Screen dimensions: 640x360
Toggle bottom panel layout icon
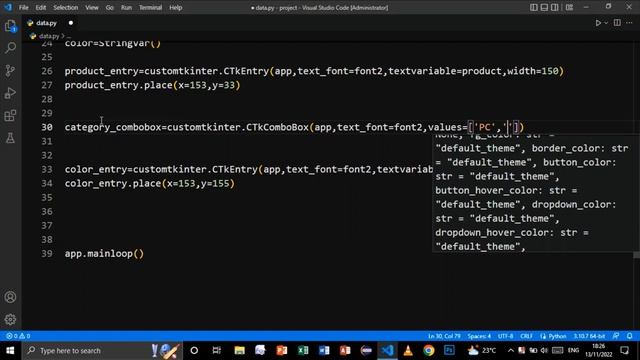[544, 7]
